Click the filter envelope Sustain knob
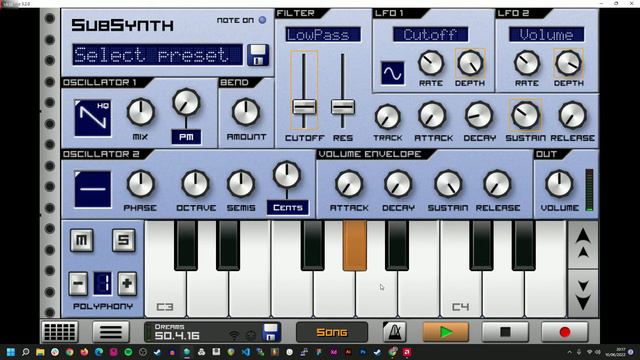Screen dimensions: 640x360 [526, 116]
